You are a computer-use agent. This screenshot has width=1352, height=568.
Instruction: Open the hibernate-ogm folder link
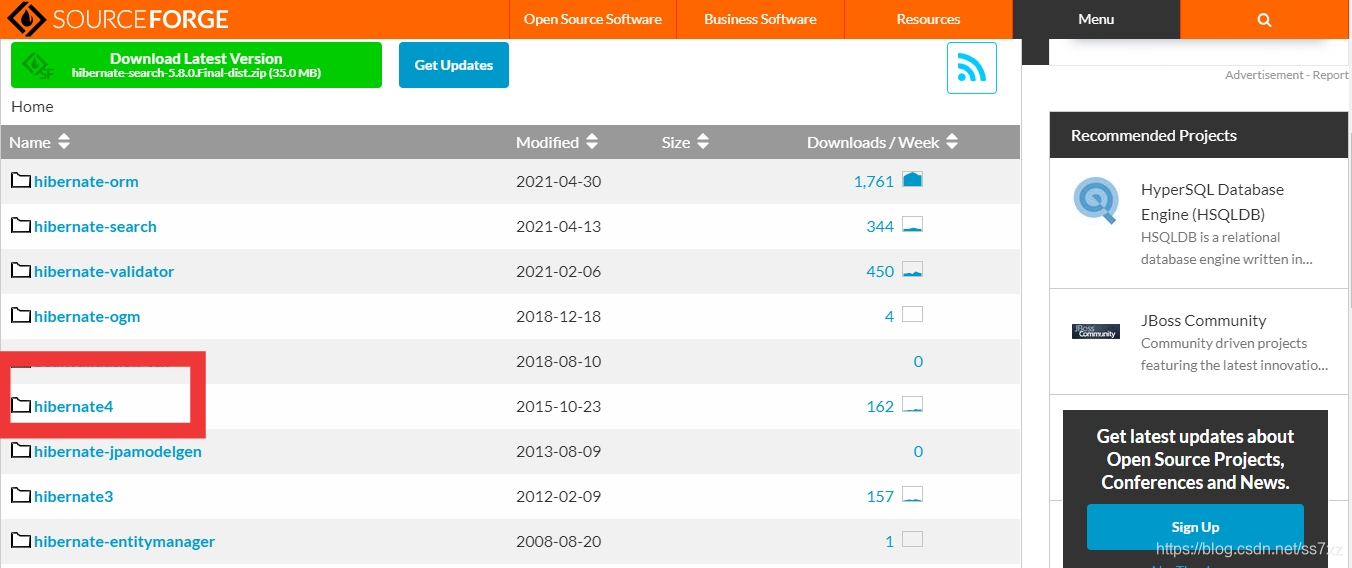coord(87,316)
